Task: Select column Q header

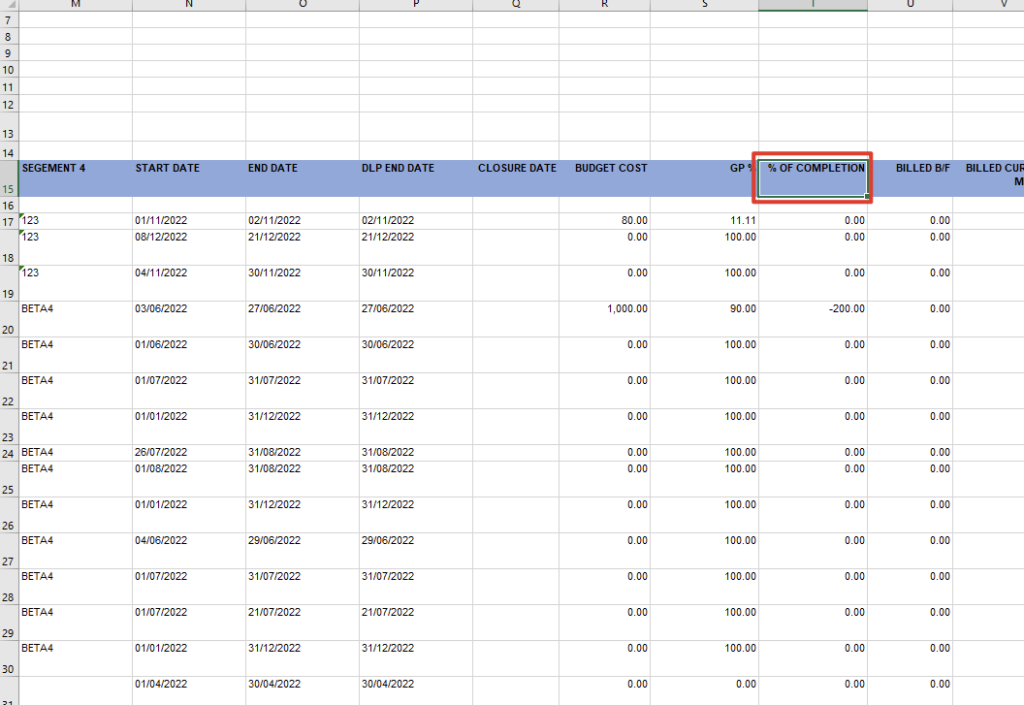Action: 515,5
